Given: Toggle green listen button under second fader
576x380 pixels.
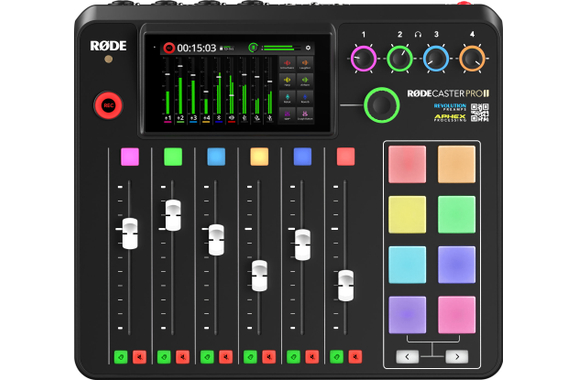Looking at the screenshot, I should 164,357.
